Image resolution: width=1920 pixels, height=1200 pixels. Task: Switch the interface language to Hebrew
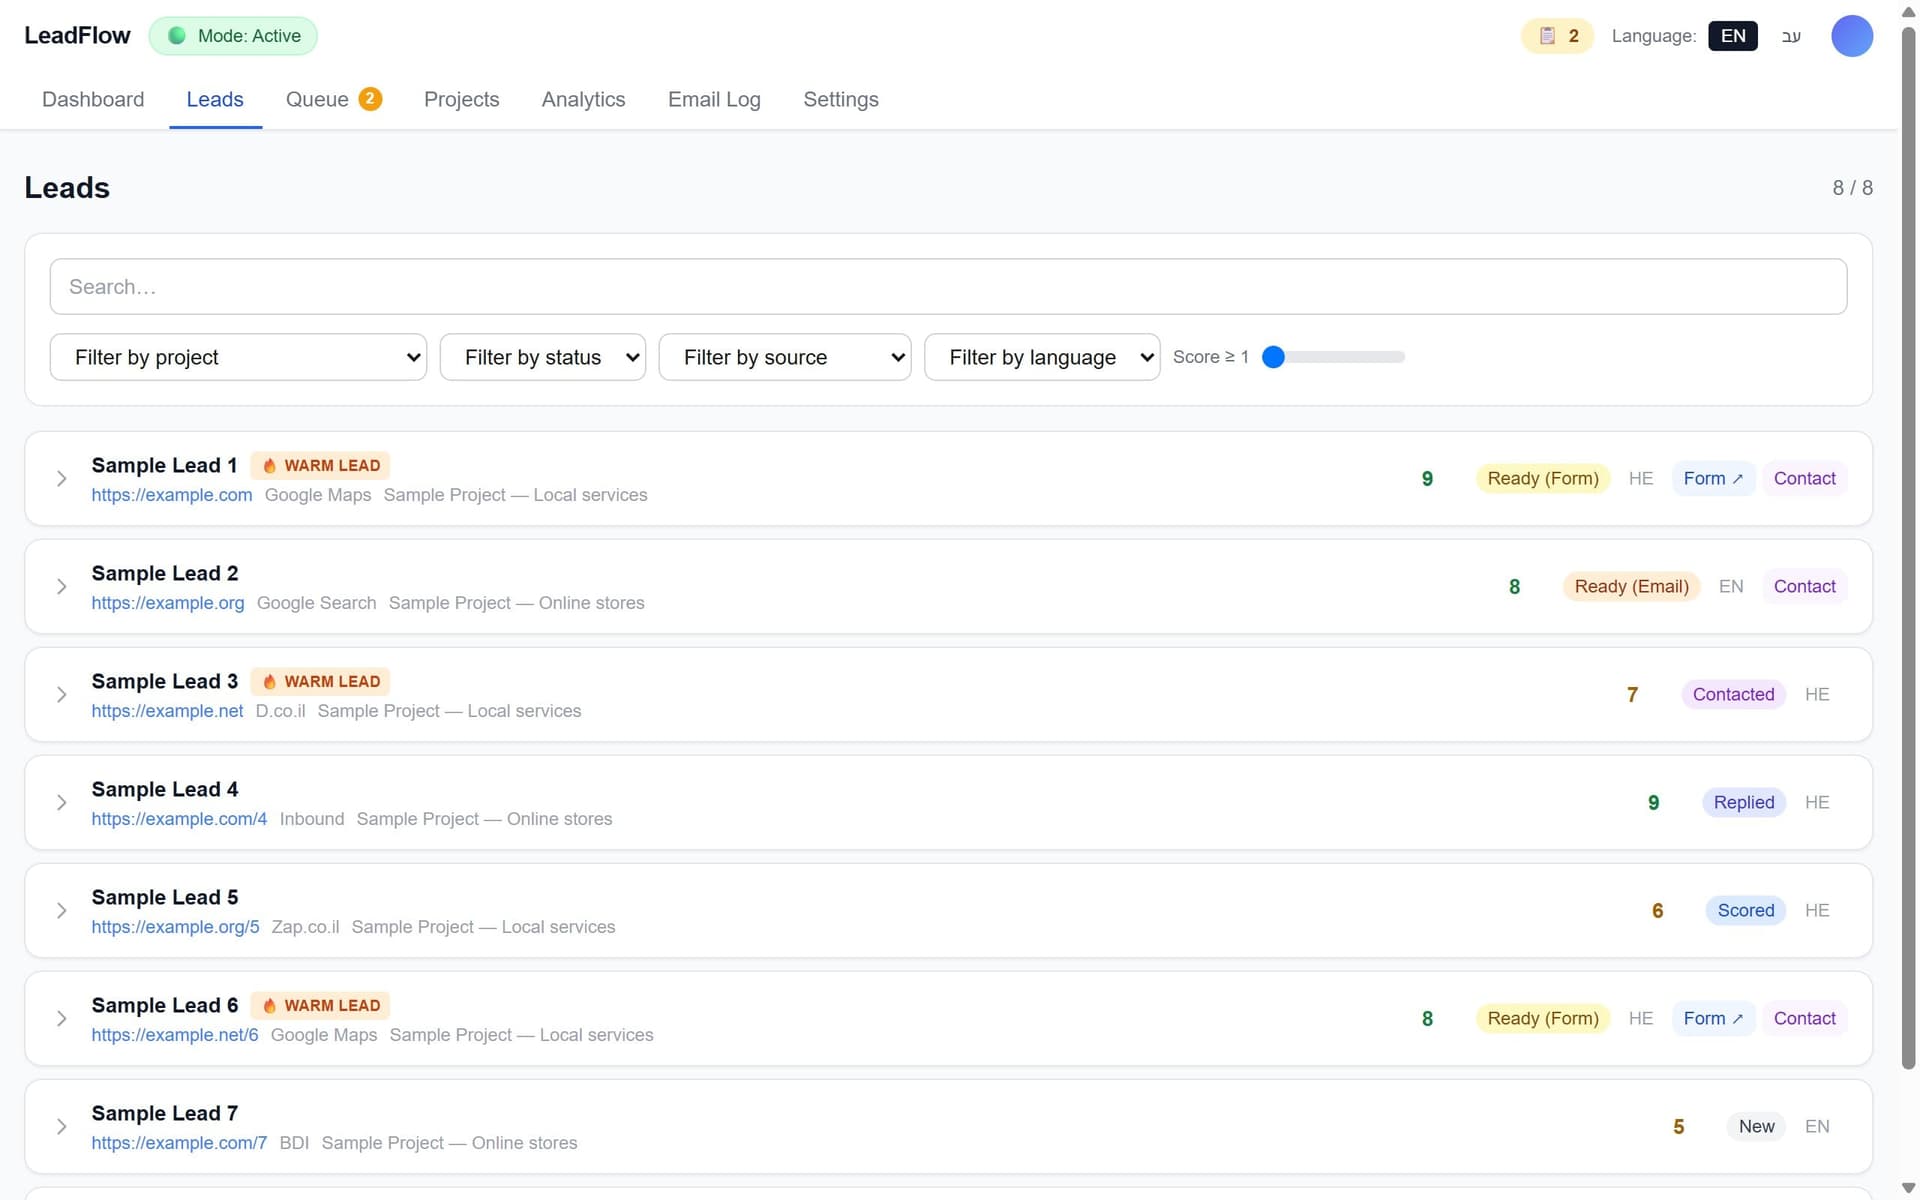1791,36
